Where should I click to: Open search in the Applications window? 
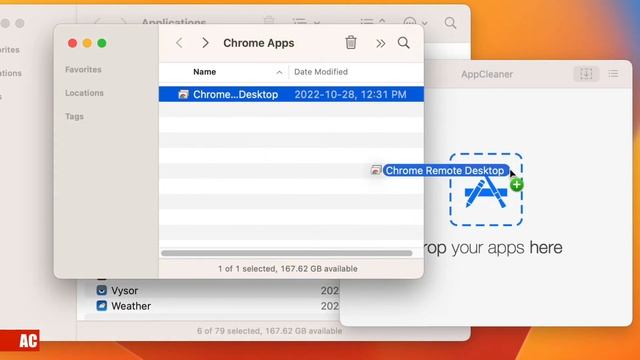450,23
